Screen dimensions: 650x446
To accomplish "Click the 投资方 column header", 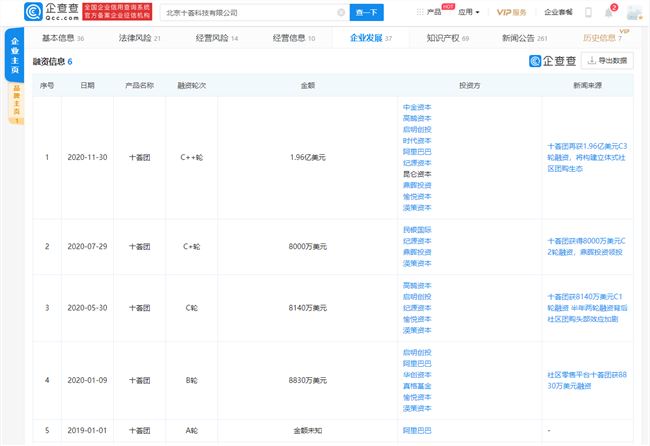I will [469, 85].
